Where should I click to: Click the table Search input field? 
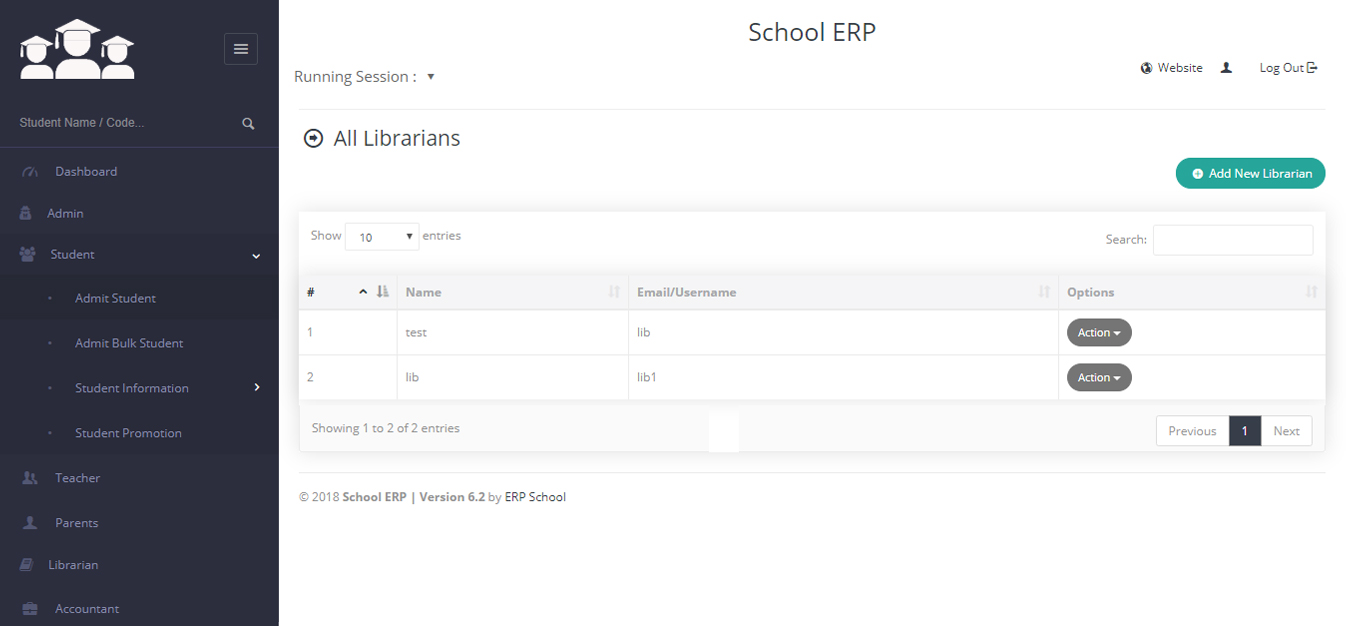(1232, 240)
